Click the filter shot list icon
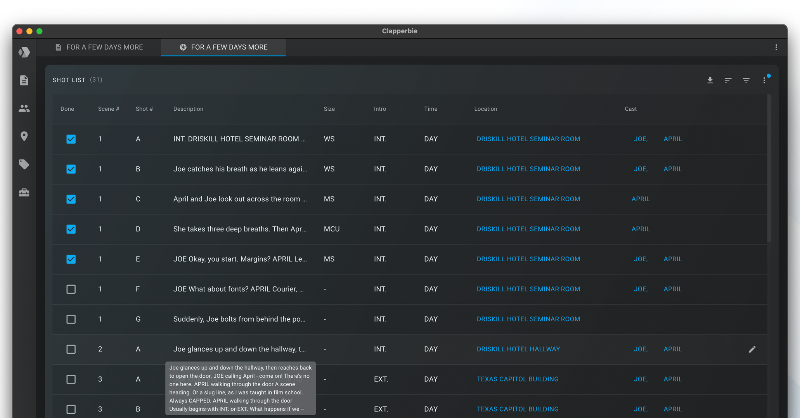The width and height of the screenshot is (800, 418). [x=746, y=80]
